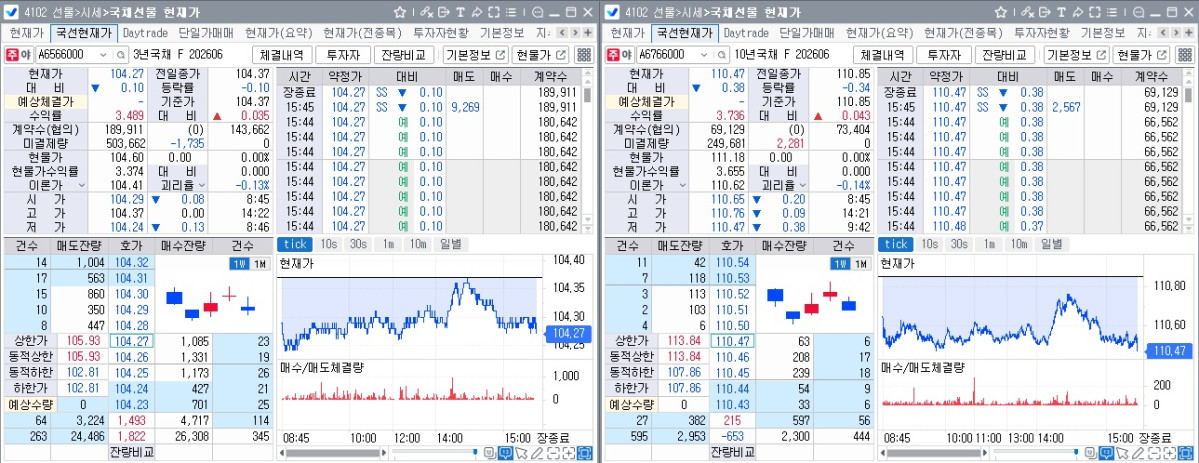Click the grid layout icon beside 현물가 in the left window

click(x=584, y=54)
